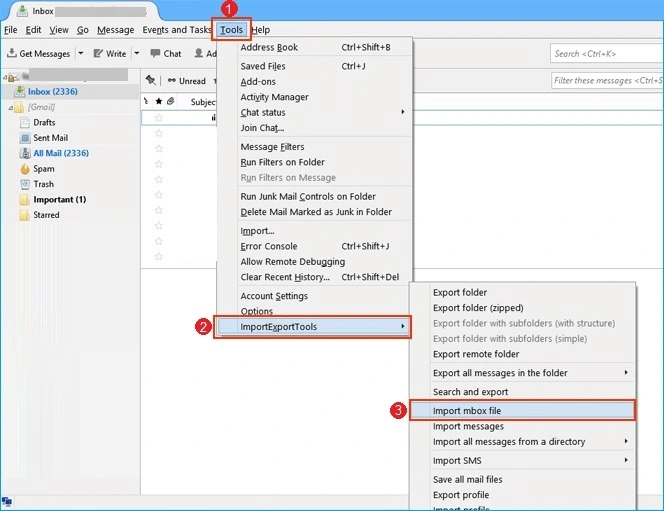Click the global Search field
Screen dimensions: 664x511
click(x=606, y=54)
